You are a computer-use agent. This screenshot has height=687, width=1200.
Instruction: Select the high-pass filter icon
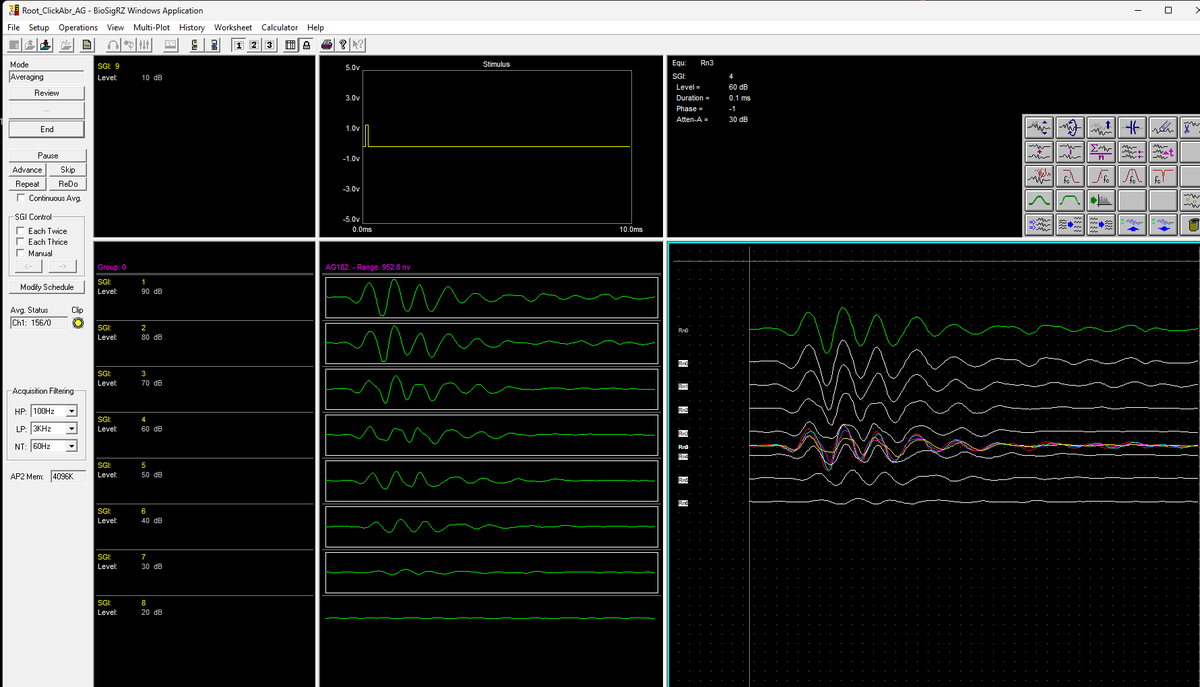[1101, 176]
